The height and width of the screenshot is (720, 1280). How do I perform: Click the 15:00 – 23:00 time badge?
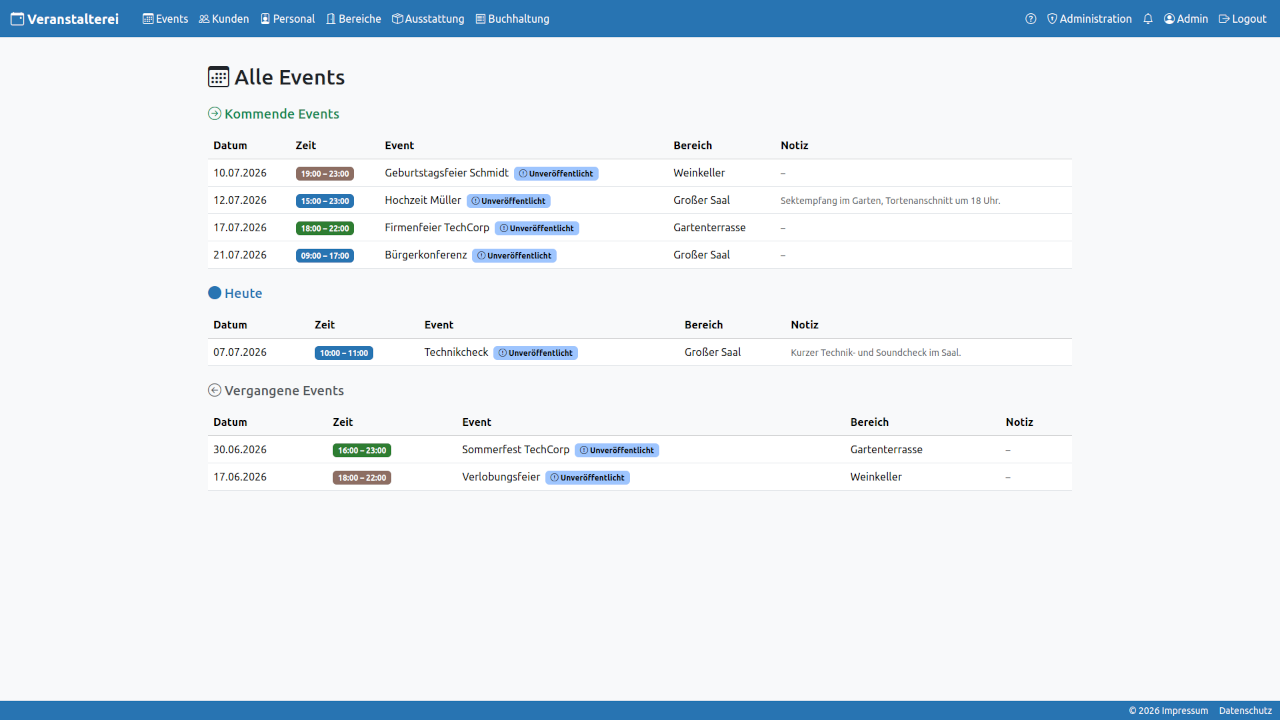[x=325, y=201]
